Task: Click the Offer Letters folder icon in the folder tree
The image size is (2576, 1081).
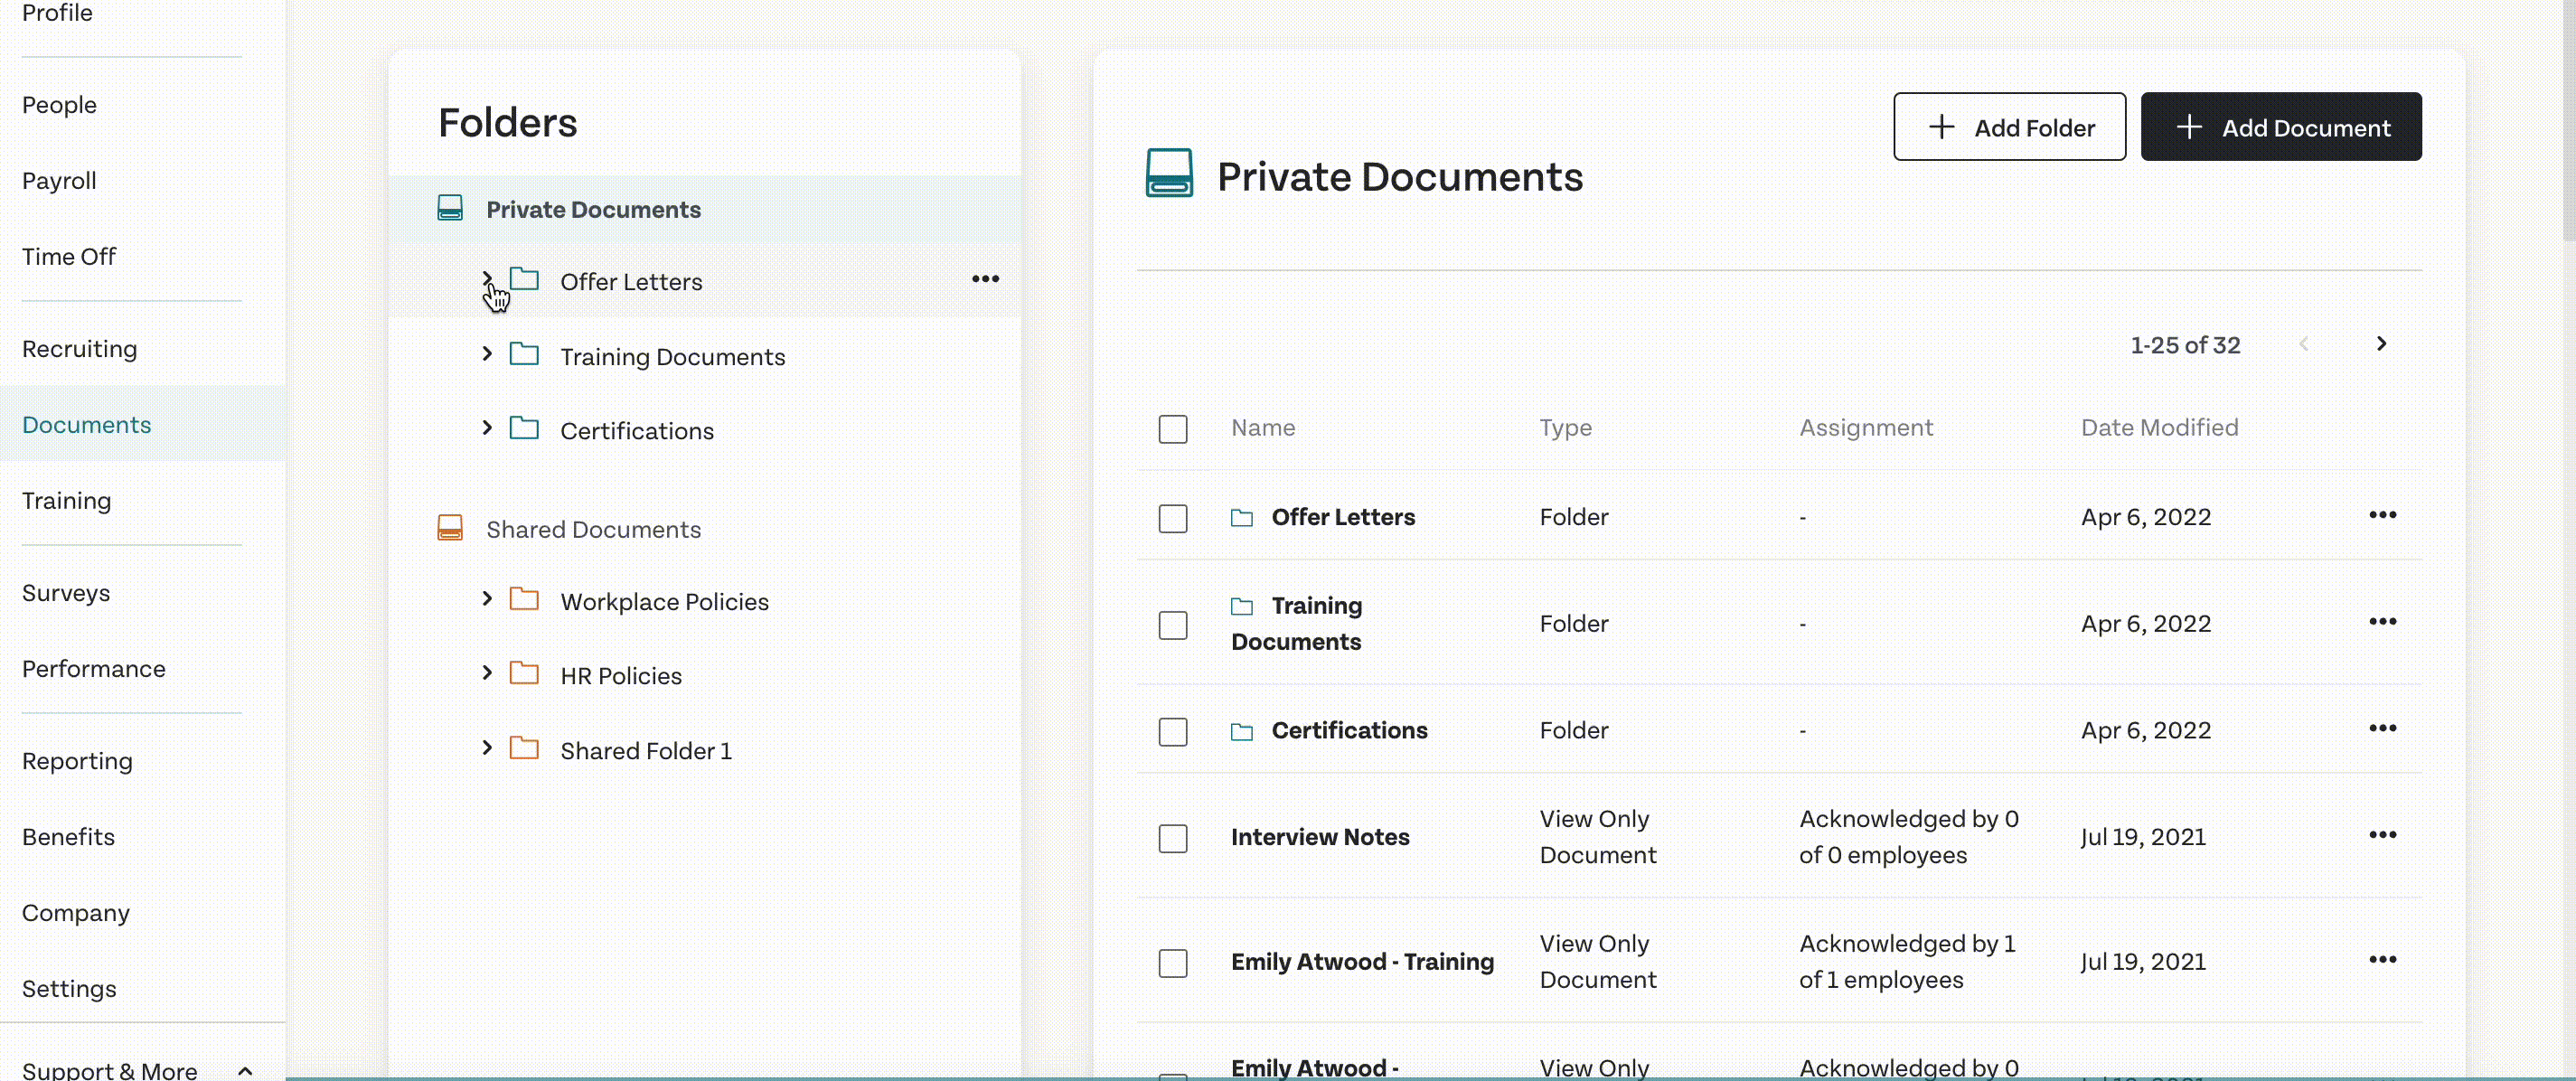Action: pyautogui.click(x=524, y=279)
